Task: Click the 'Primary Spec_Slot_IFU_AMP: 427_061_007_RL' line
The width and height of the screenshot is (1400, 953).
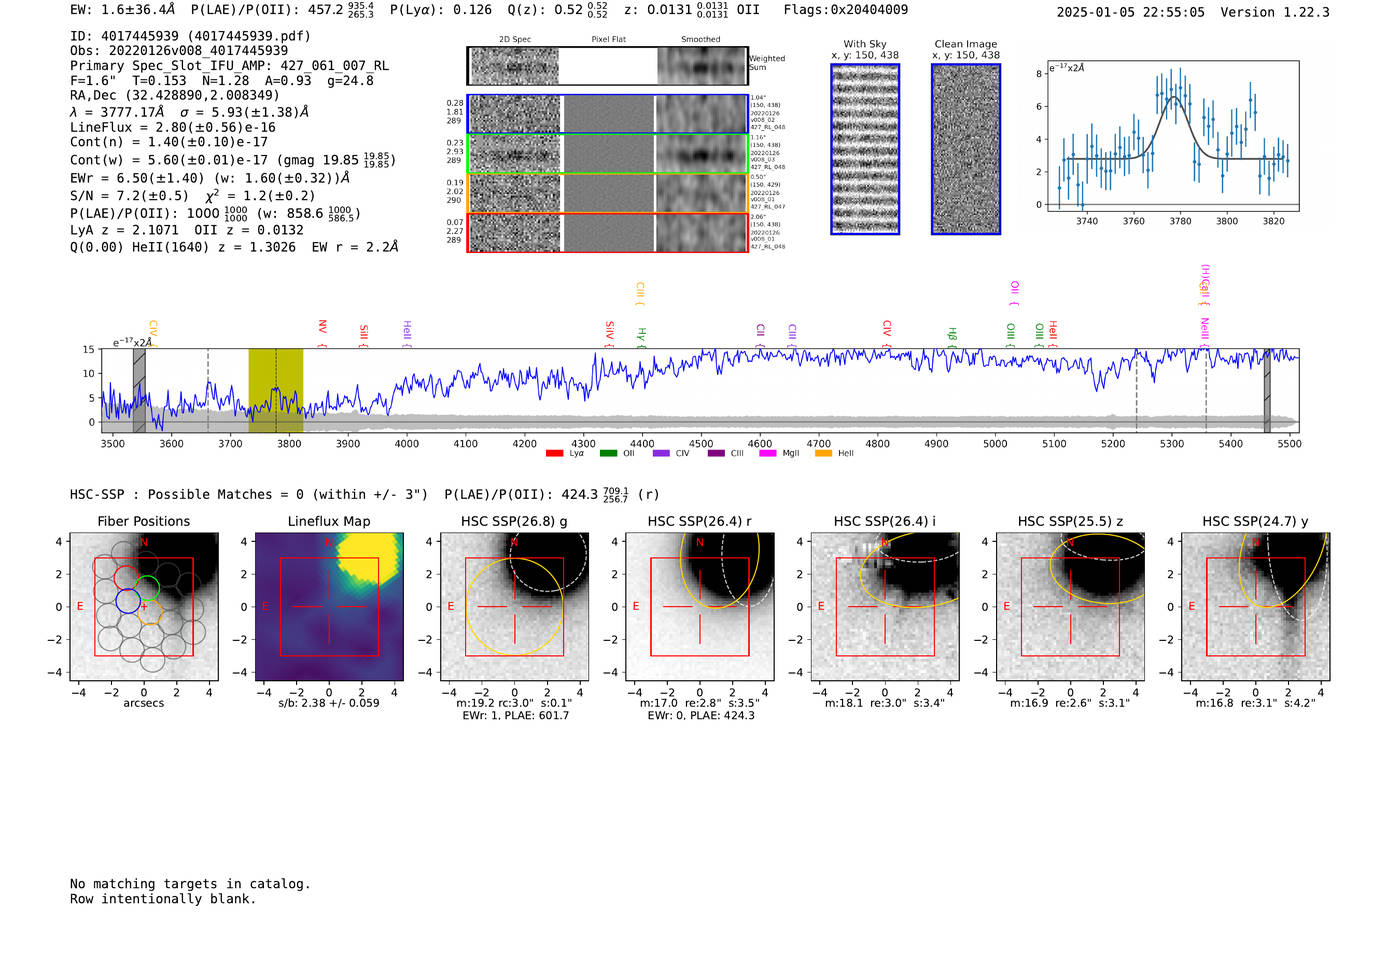Action: pyautogui.click(x=230, y=66)
